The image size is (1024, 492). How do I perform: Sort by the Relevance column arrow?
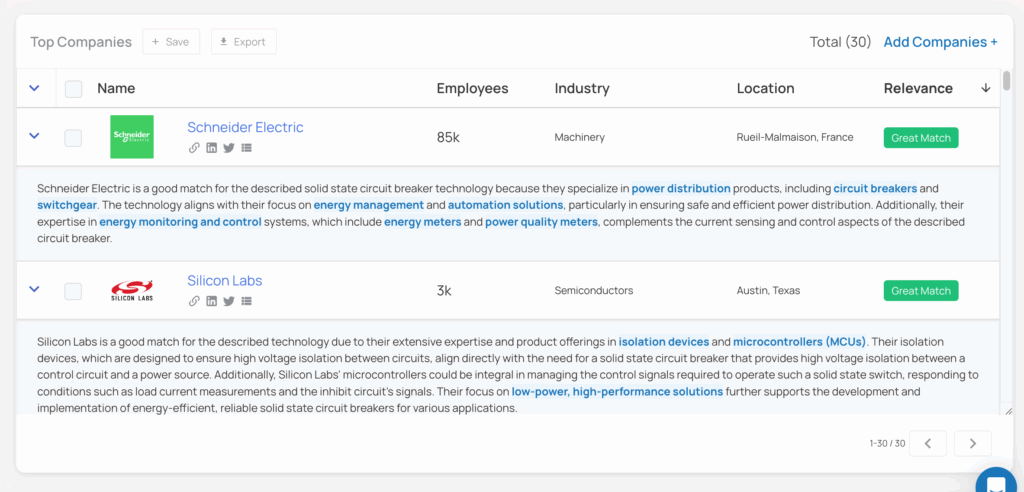tap(985, 88)
